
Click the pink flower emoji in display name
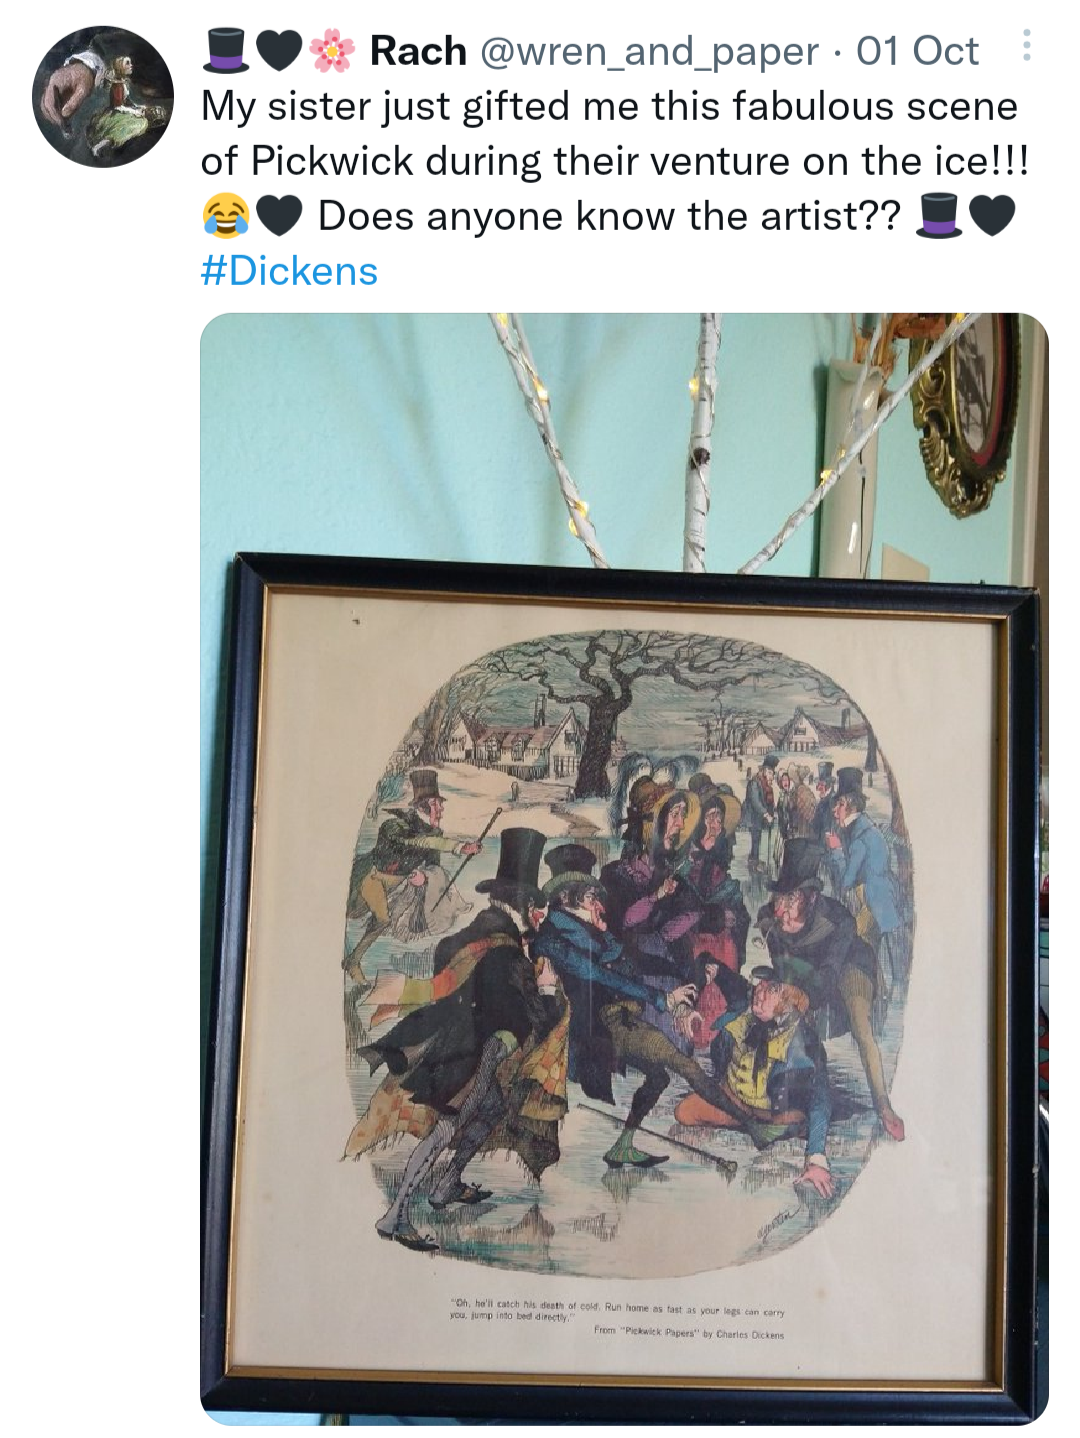click(332, 51)
